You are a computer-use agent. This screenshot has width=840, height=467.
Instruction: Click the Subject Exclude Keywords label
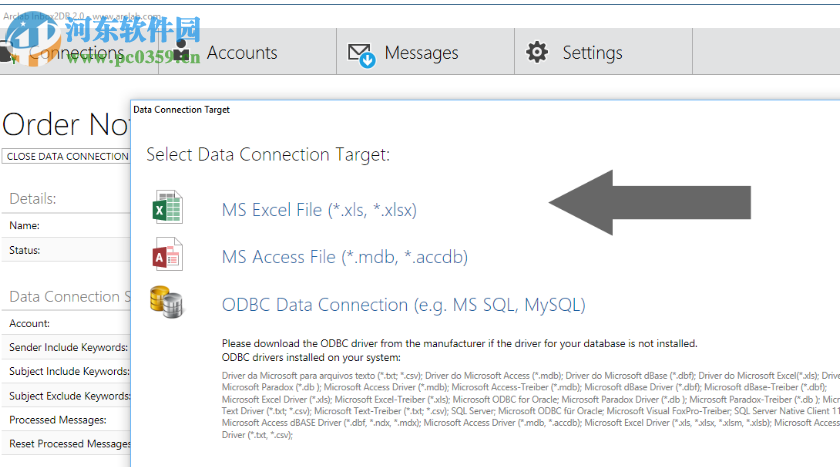[68, 396]
